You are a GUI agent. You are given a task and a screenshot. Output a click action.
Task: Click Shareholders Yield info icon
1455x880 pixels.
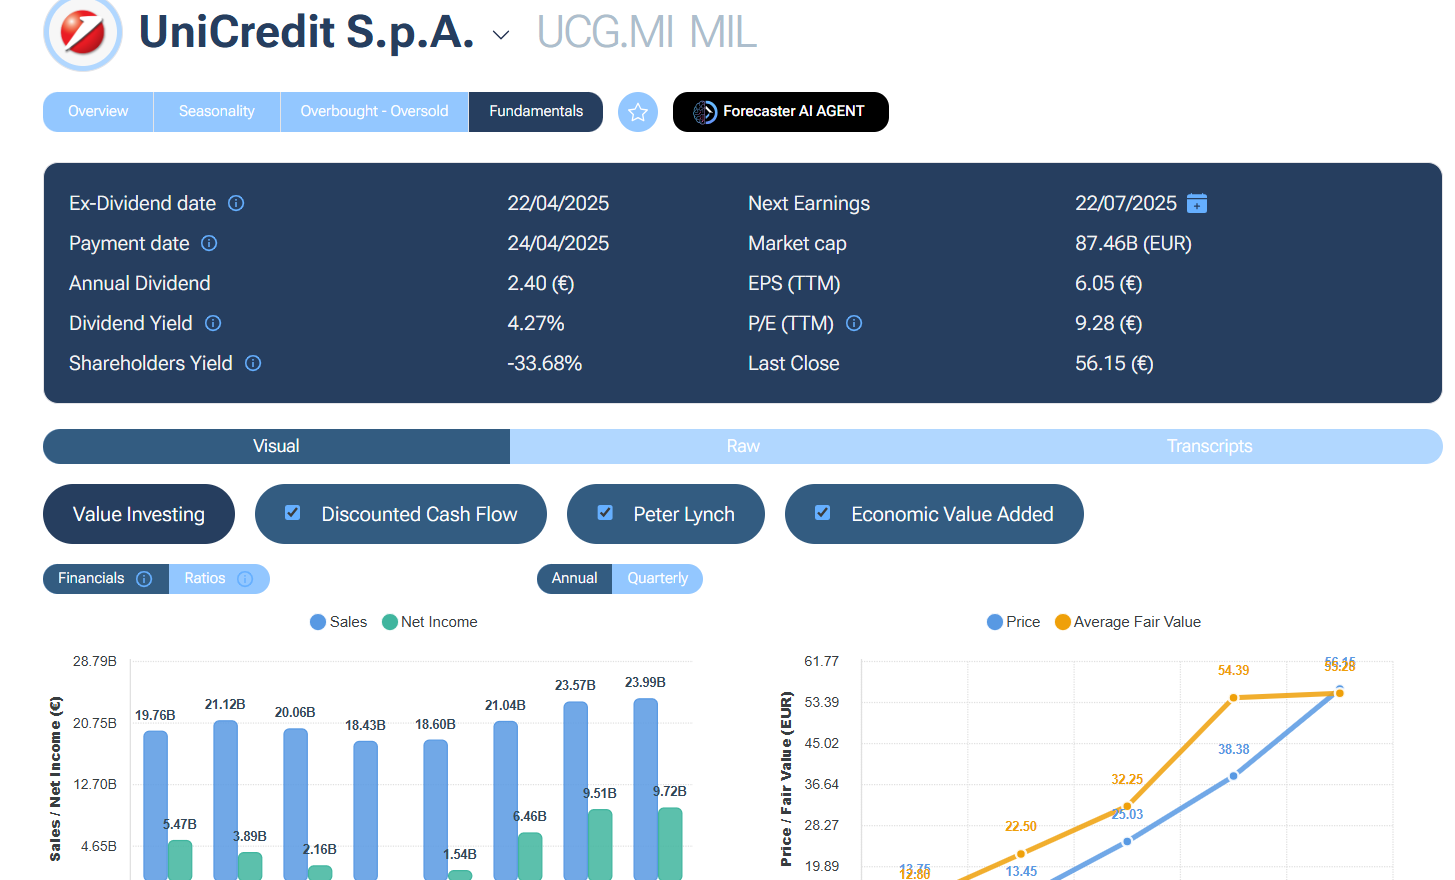click(253, 363)
